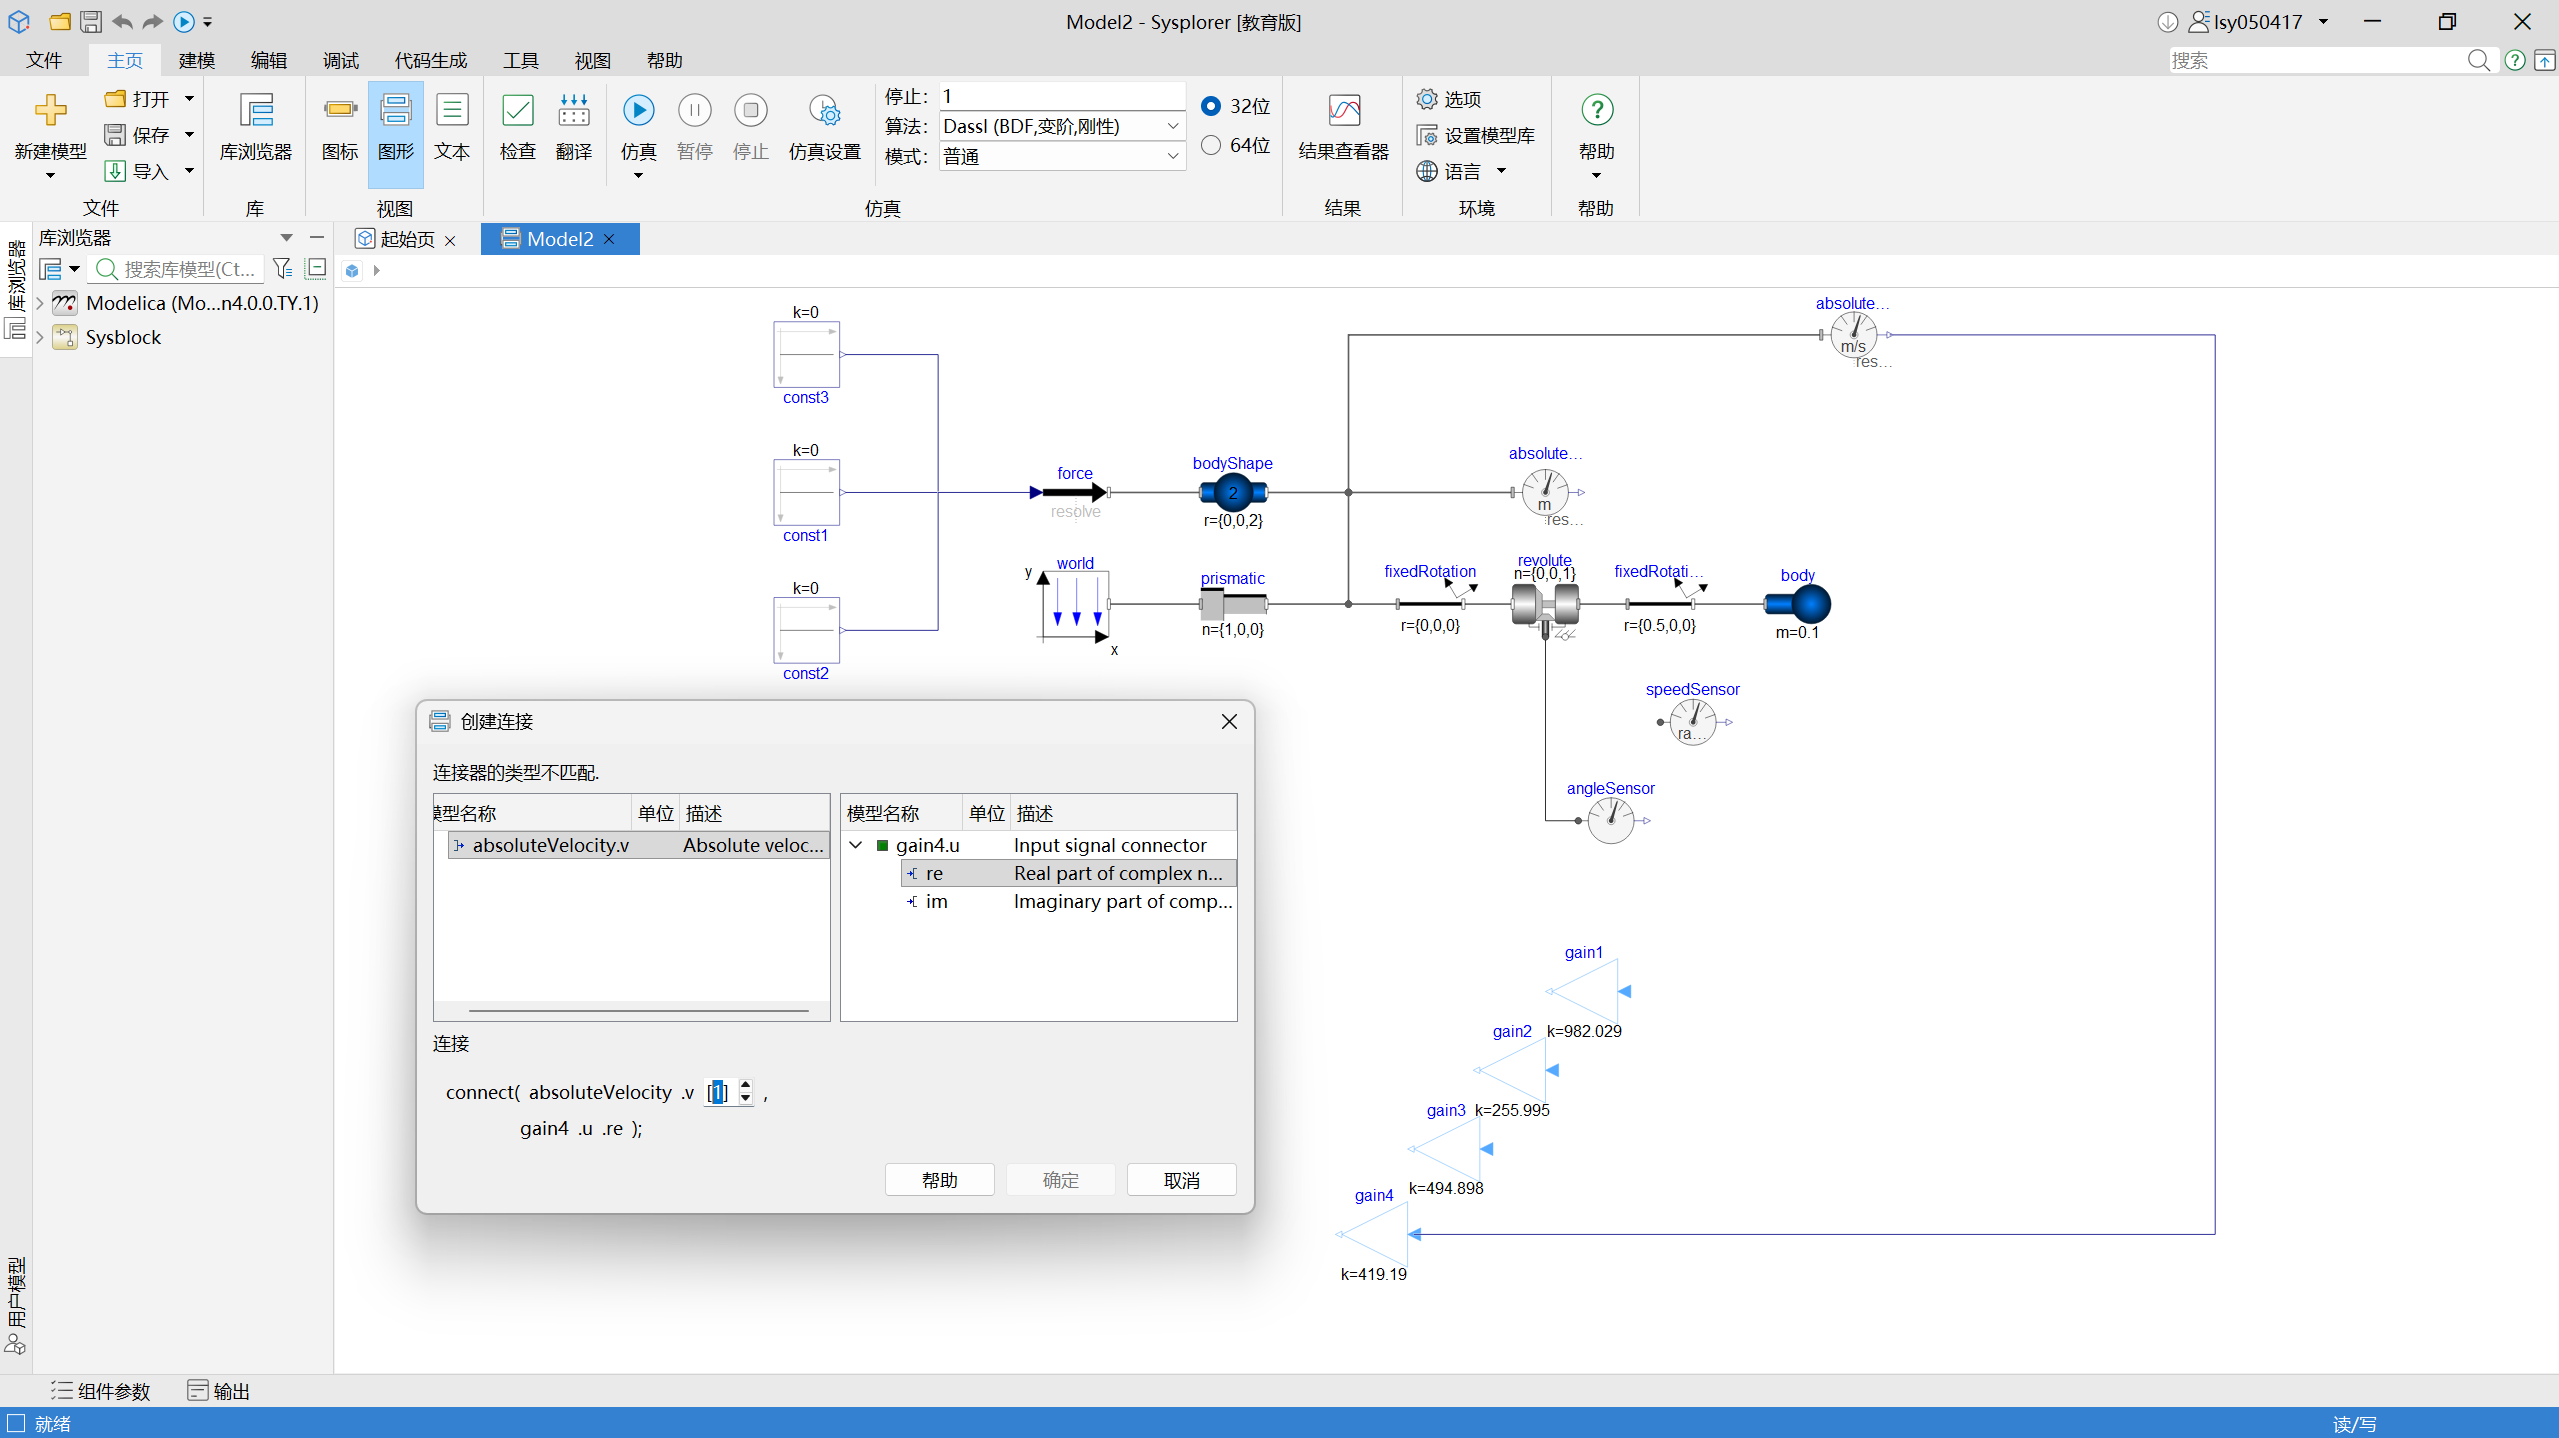Open the 库浏览器 library browser ribbon button

point(256,127)
